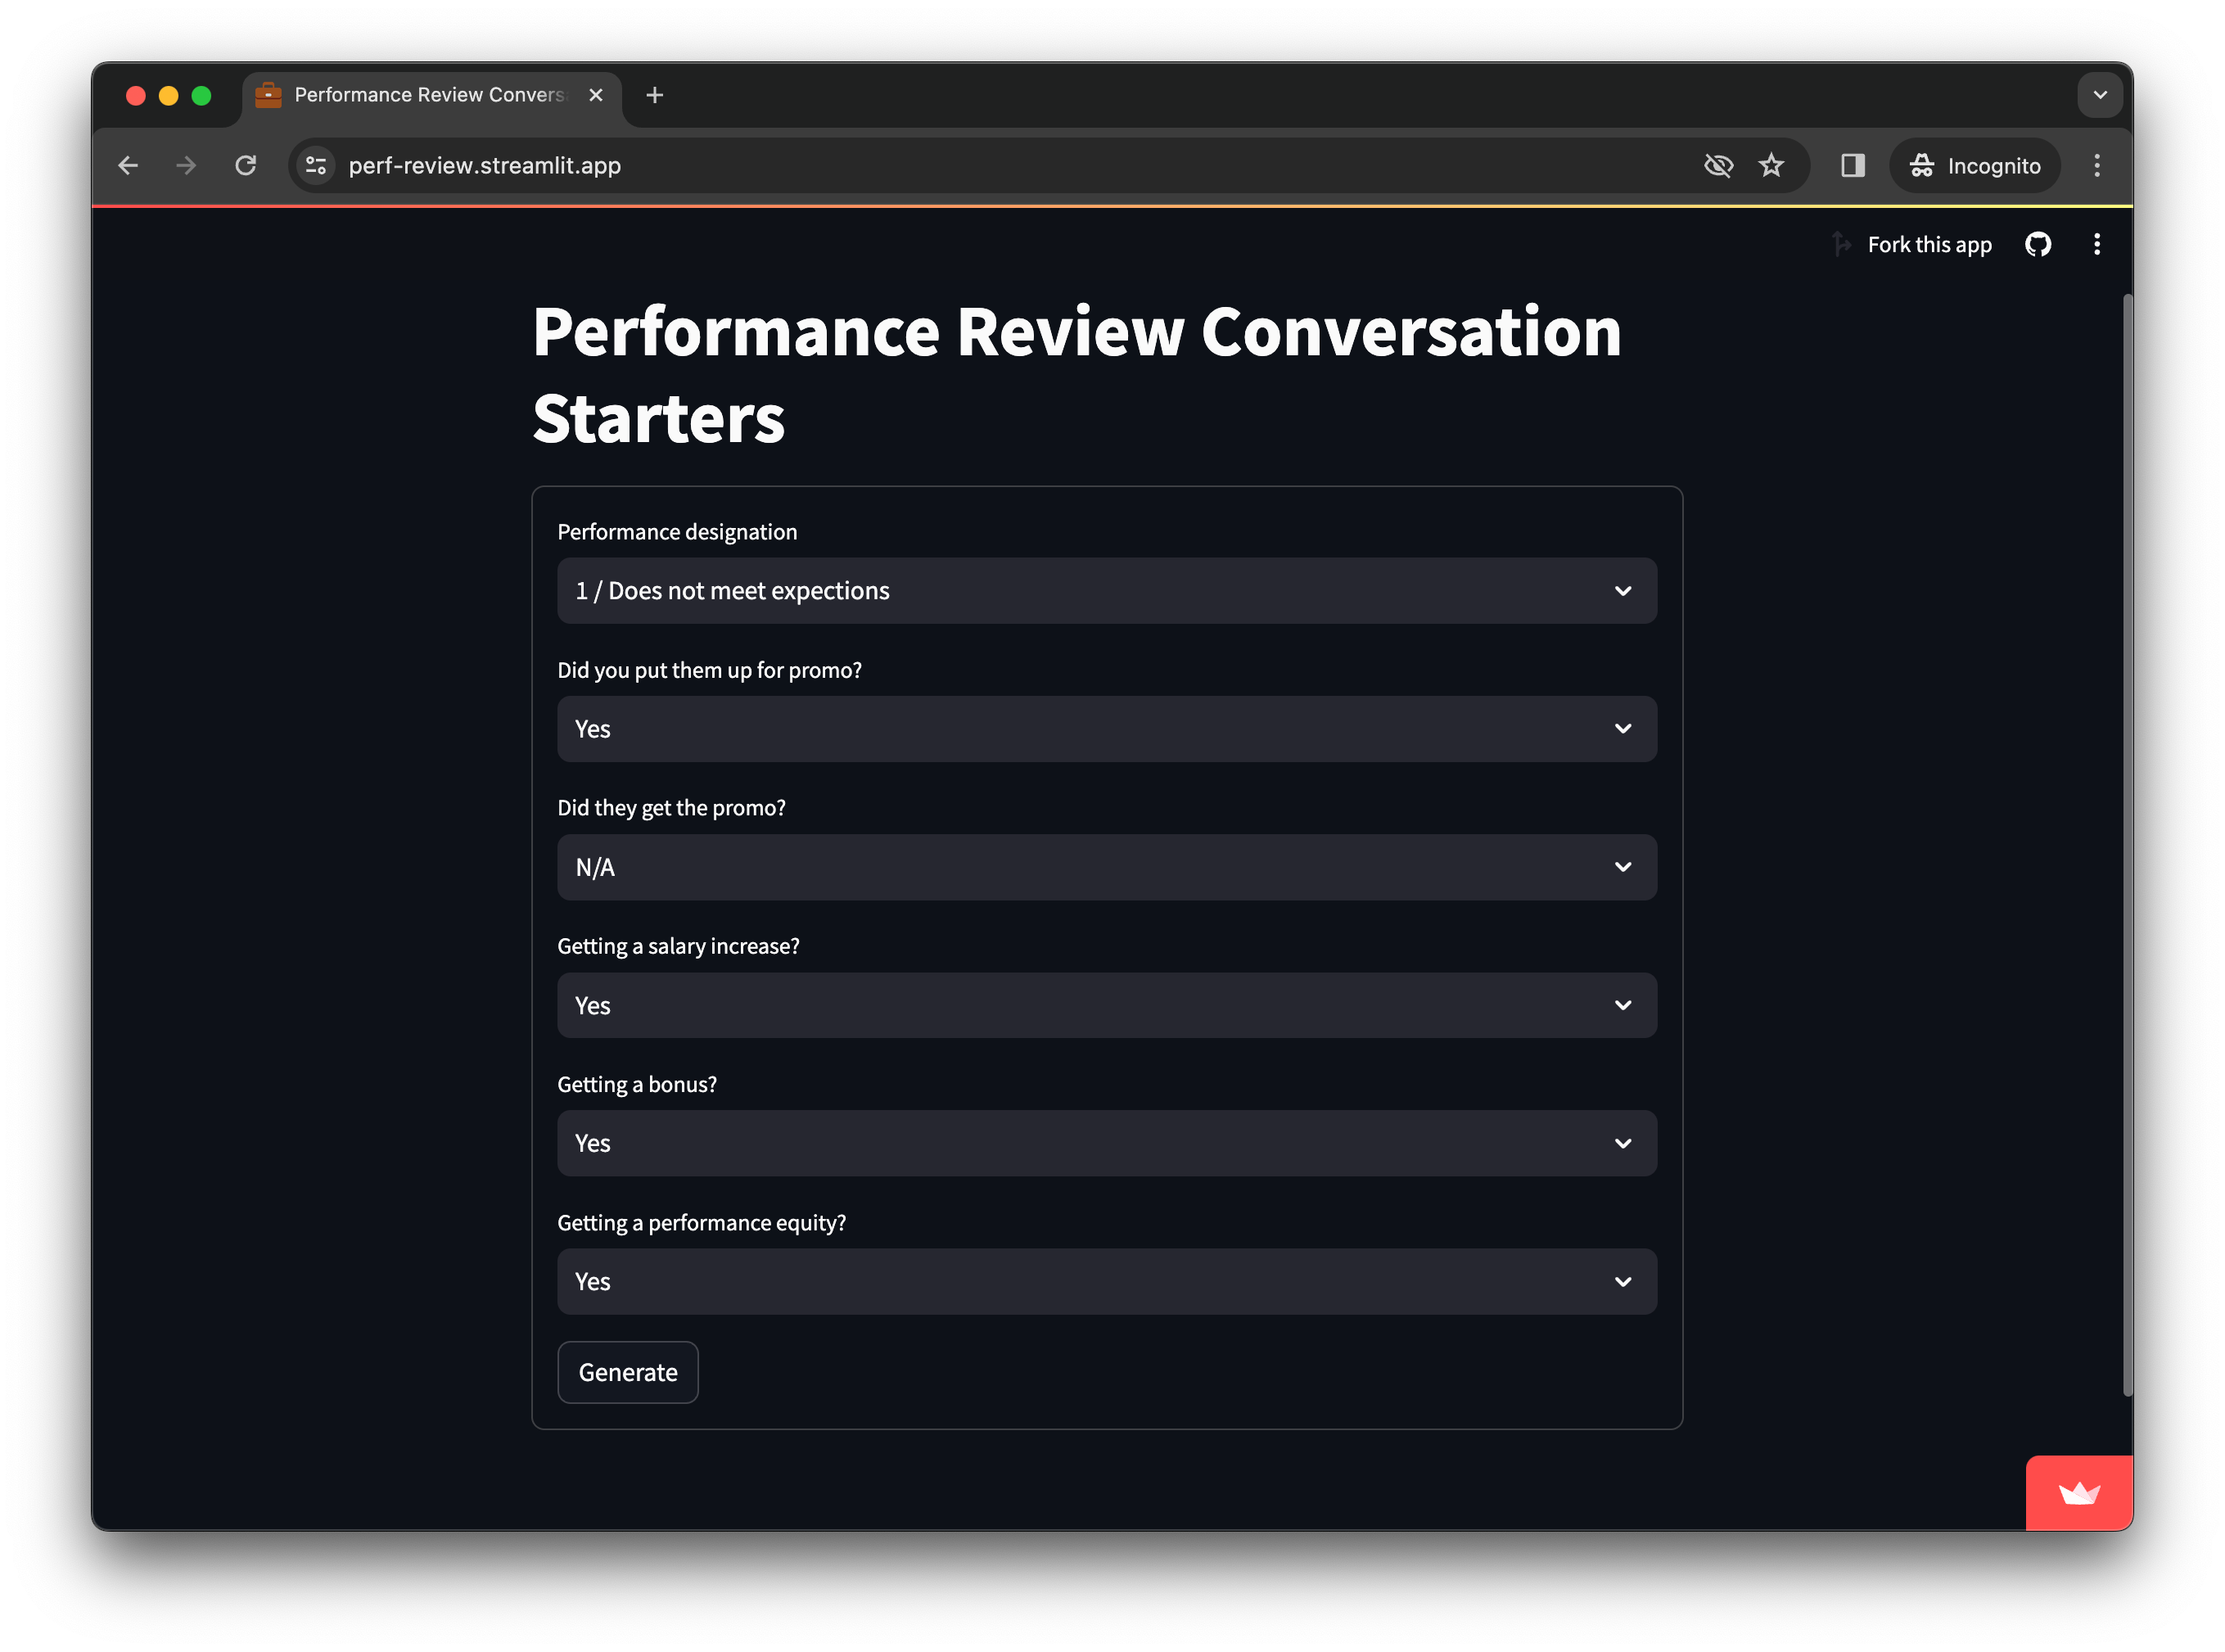
Task: Click the page title heading
Action: click(x=1076, y=374)
